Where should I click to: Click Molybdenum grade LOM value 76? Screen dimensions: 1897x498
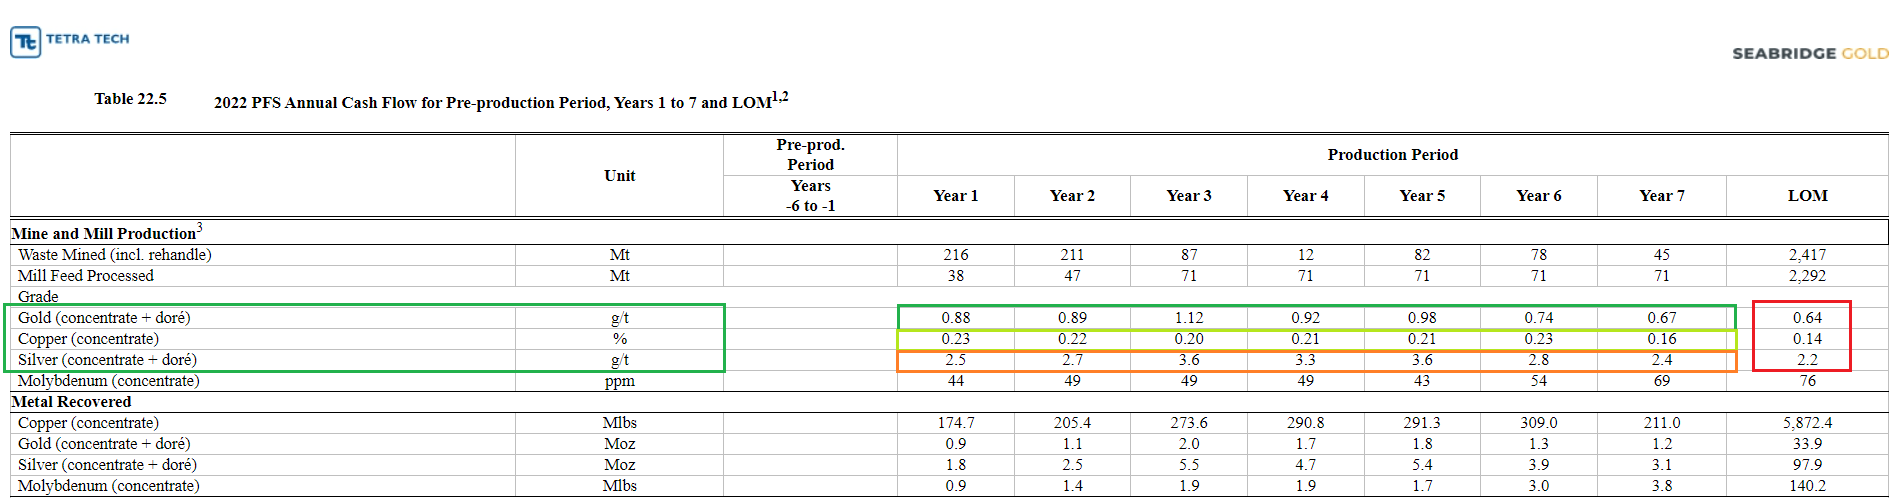(1808, 381)
